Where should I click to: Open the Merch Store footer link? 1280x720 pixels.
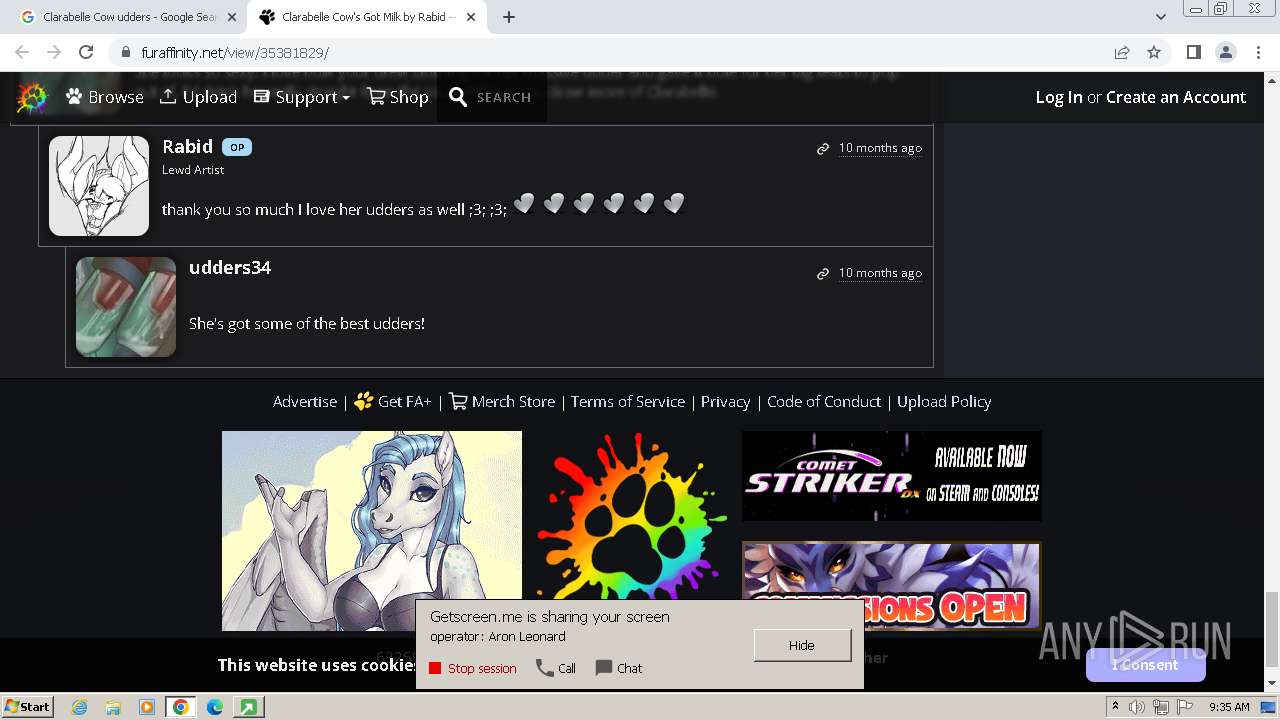pyautogui.click(x=502, y=401)
